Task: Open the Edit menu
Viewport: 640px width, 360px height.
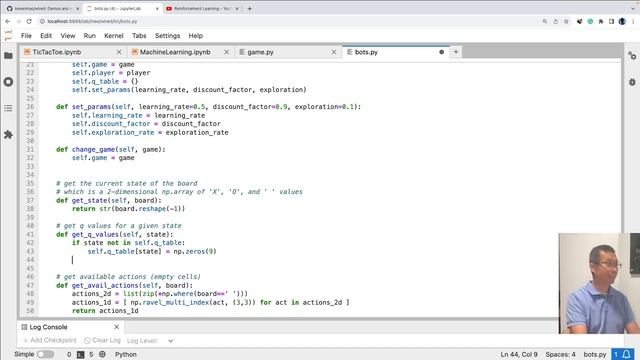Action: [46, 36]
